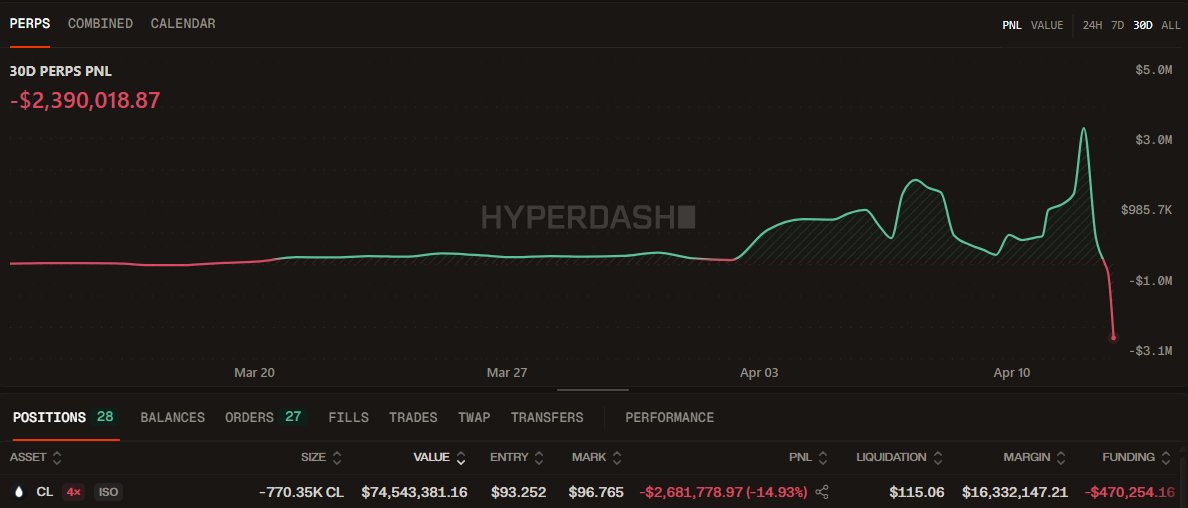The image size is (1188, 508).
Task: Click the Apr 10 date axis label
Action: coord(1012,373)
